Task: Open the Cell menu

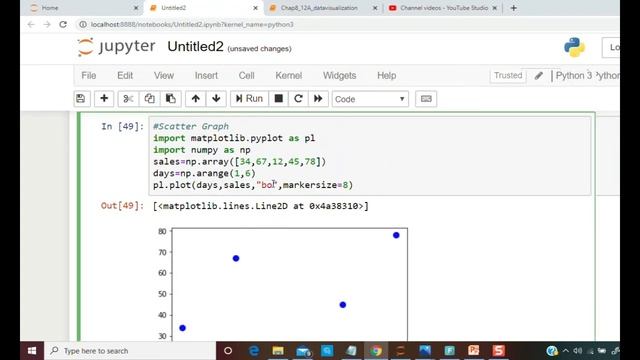Action: click(x=247, y=76)
